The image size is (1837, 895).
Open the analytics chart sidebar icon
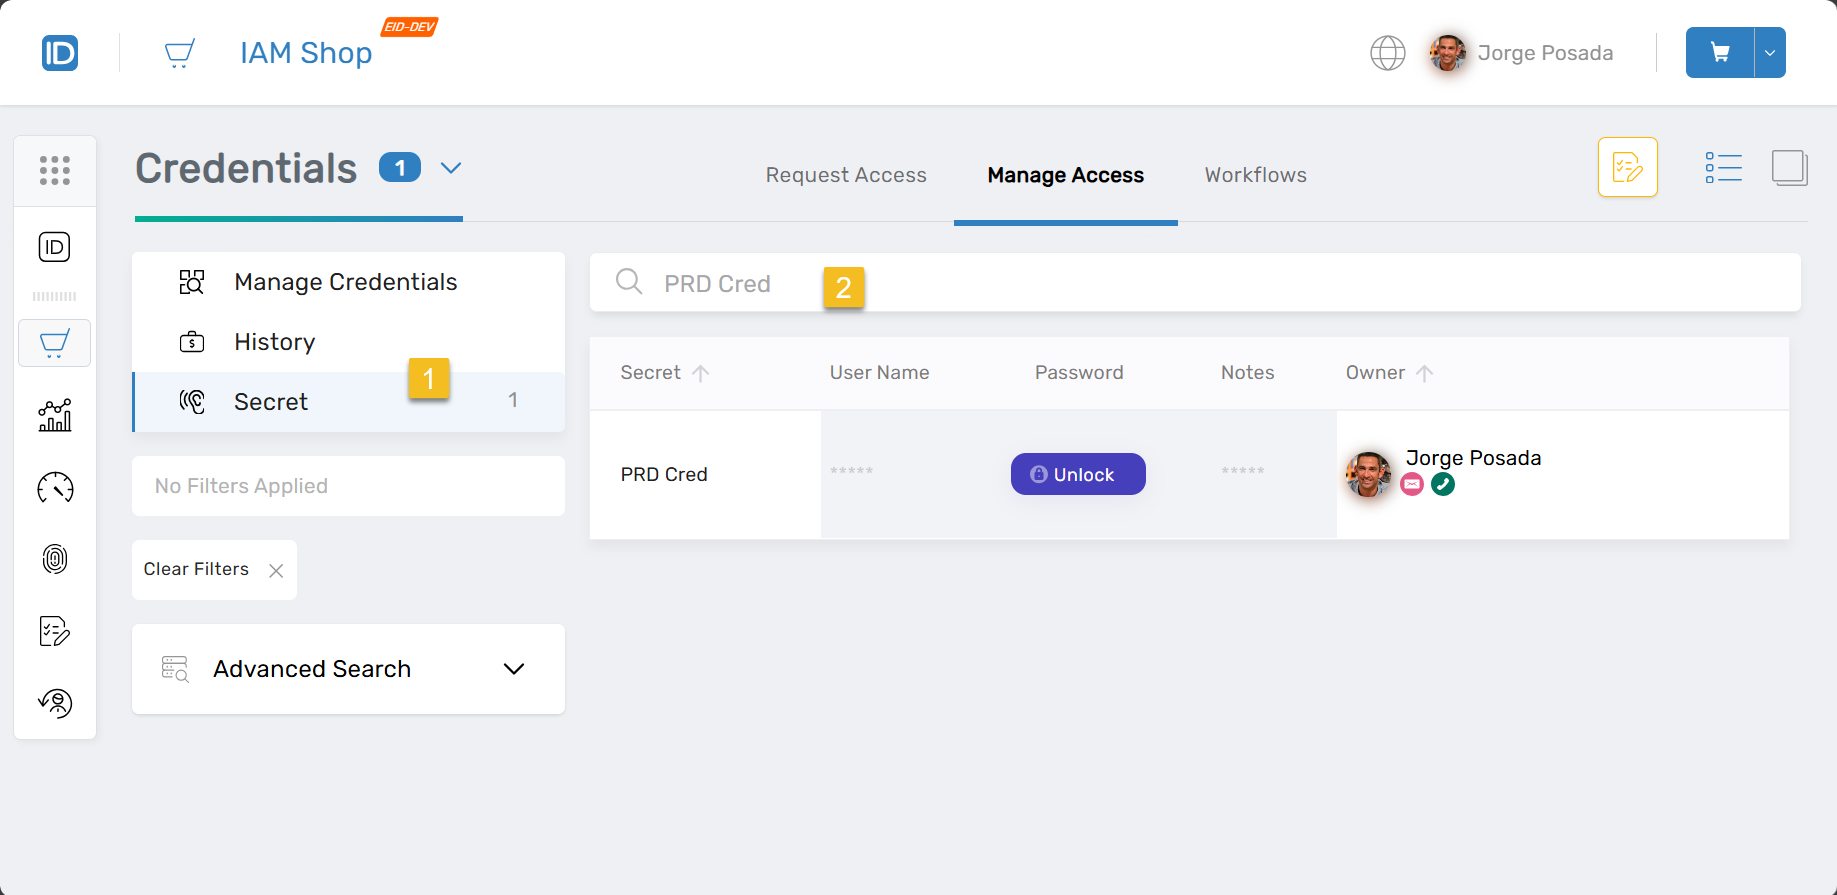pos(55,415)
